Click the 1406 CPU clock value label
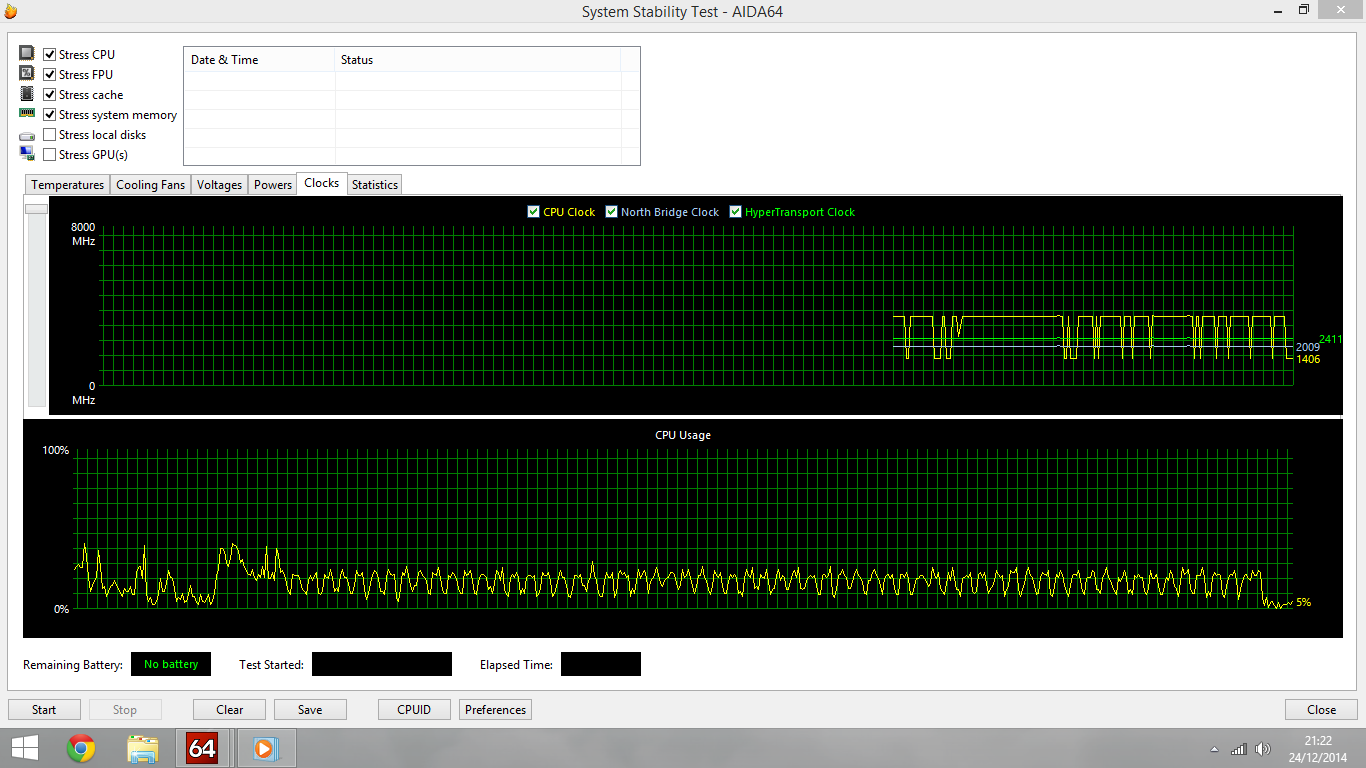The height and width of the screenshot is (768, 1366). [1308, 359]
